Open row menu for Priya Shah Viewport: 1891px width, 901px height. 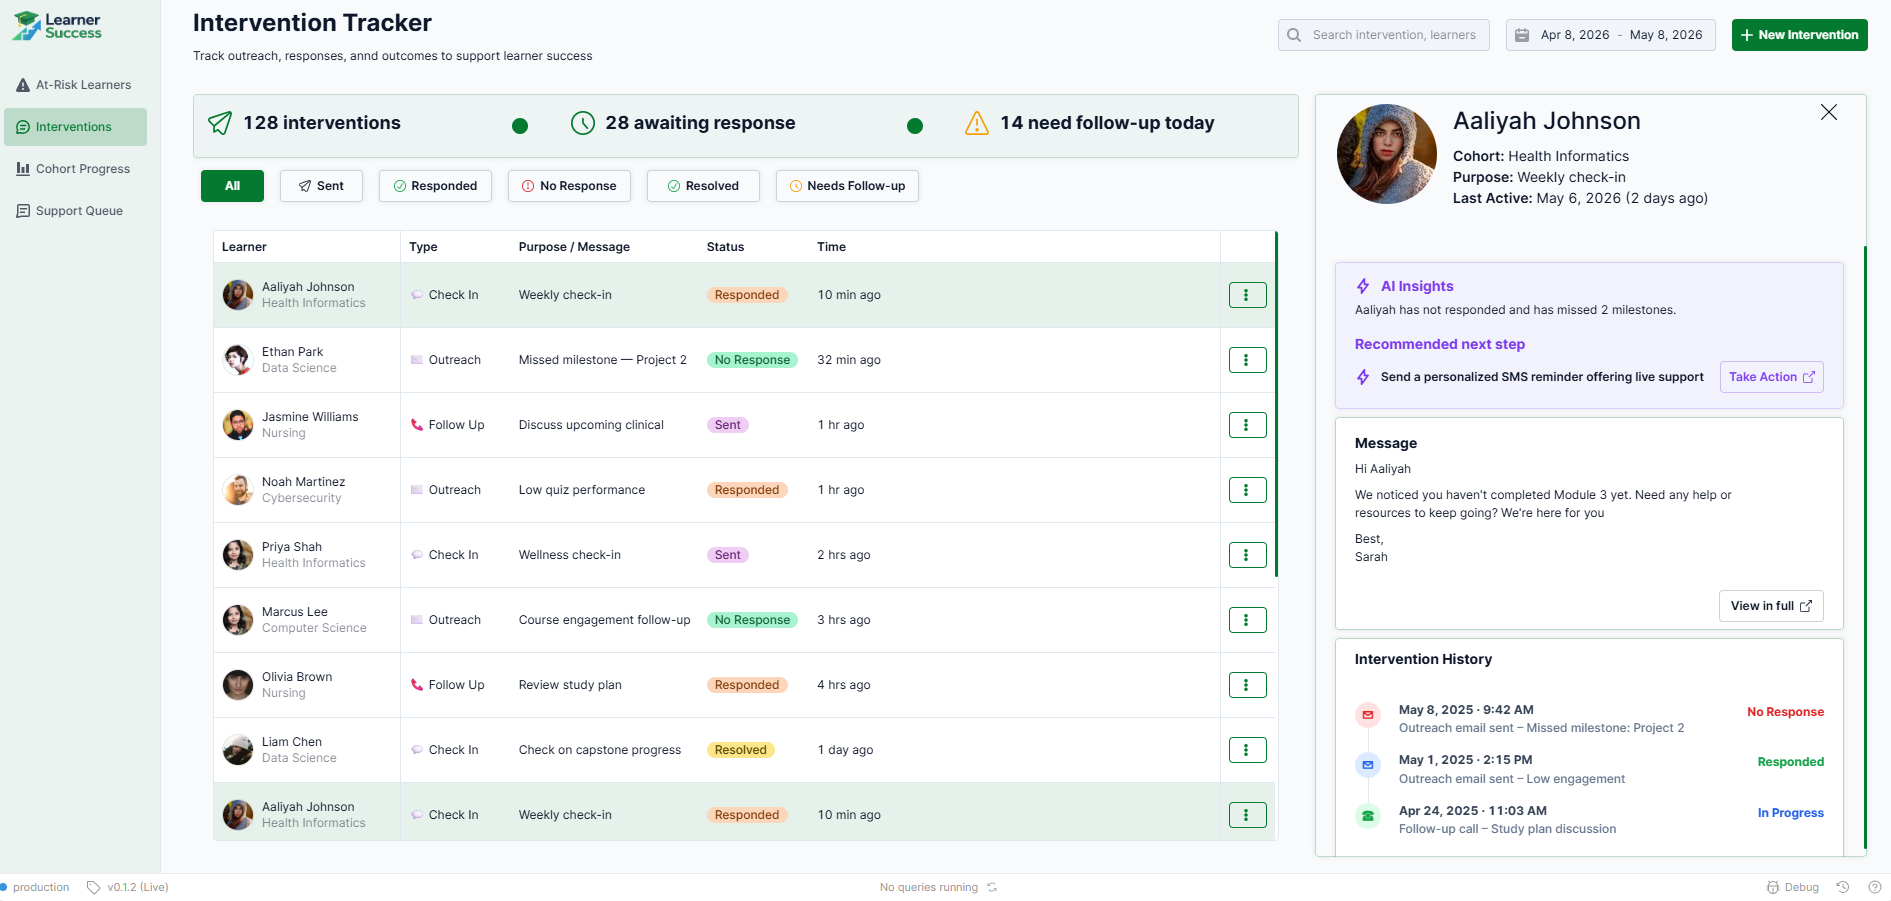coord(1247,555)
